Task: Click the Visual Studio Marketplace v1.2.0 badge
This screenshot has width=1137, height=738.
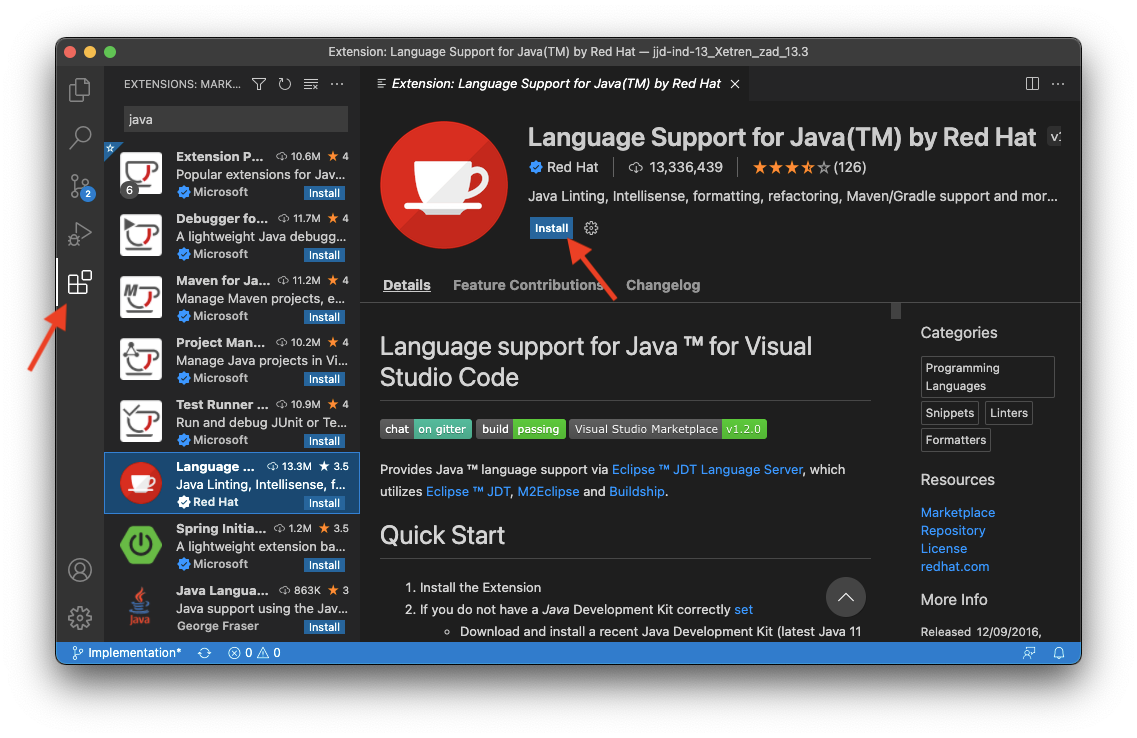Action: [x=668, y=429]
